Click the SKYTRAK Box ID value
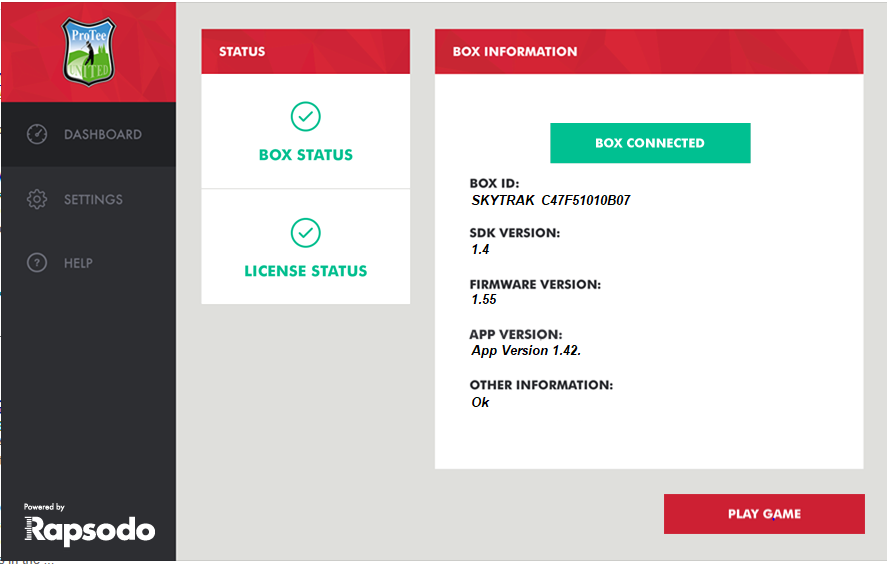Viewport: 887px width, 564px height. [x=550, y=200]
